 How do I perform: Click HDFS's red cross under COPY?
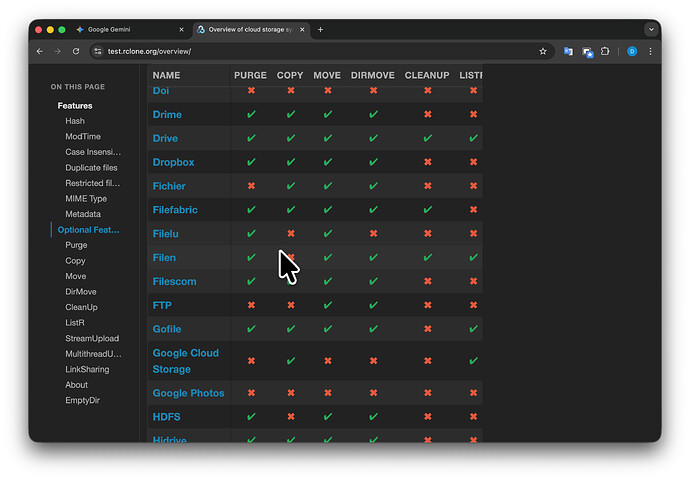coord(291,417)
